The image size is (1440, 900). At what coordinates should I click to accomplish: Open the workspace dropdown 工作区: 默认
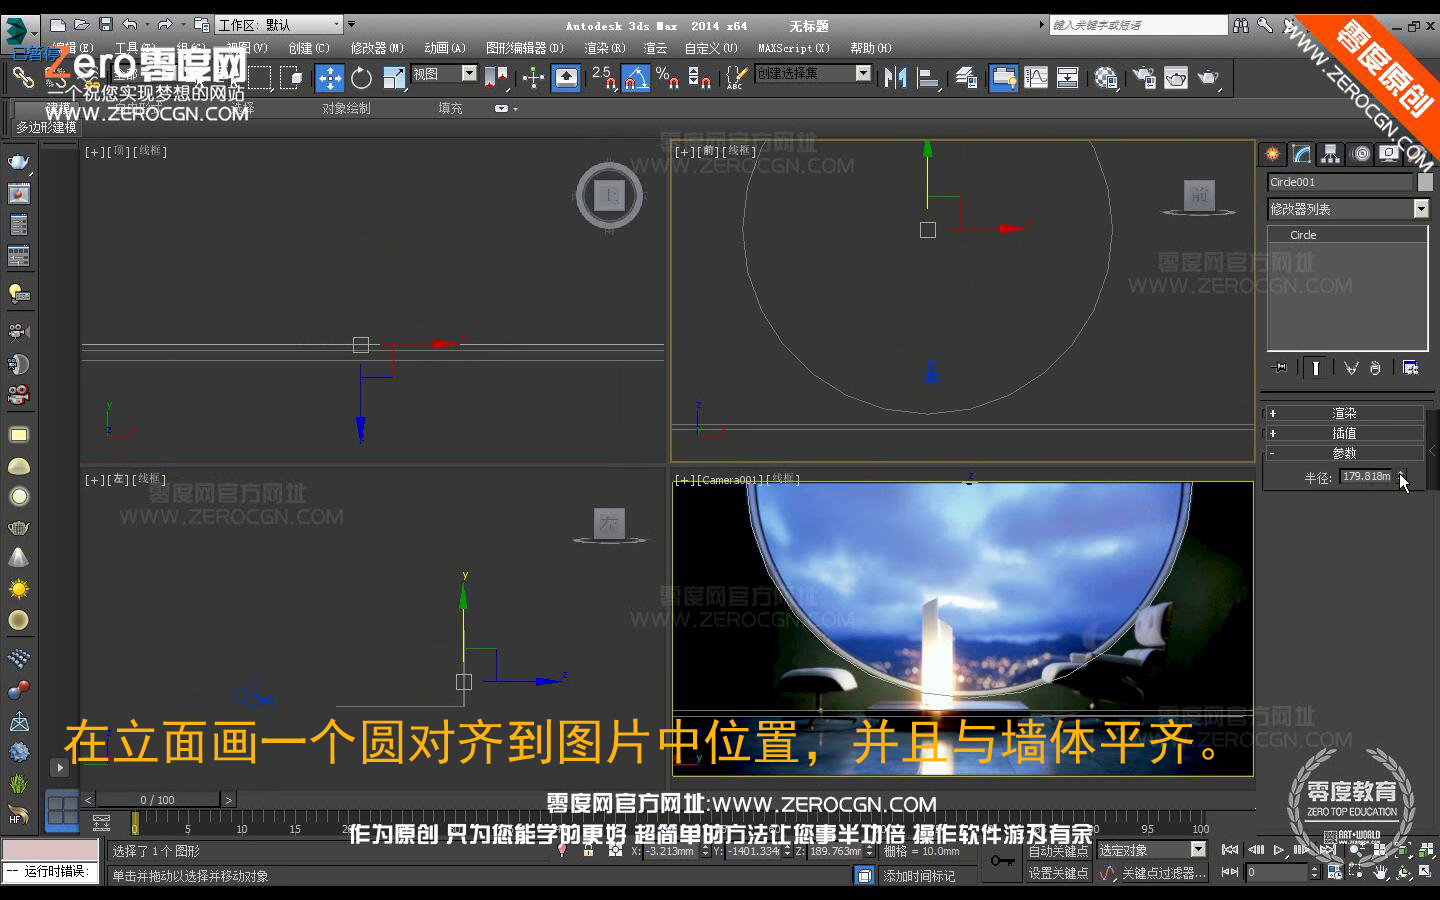279,25
